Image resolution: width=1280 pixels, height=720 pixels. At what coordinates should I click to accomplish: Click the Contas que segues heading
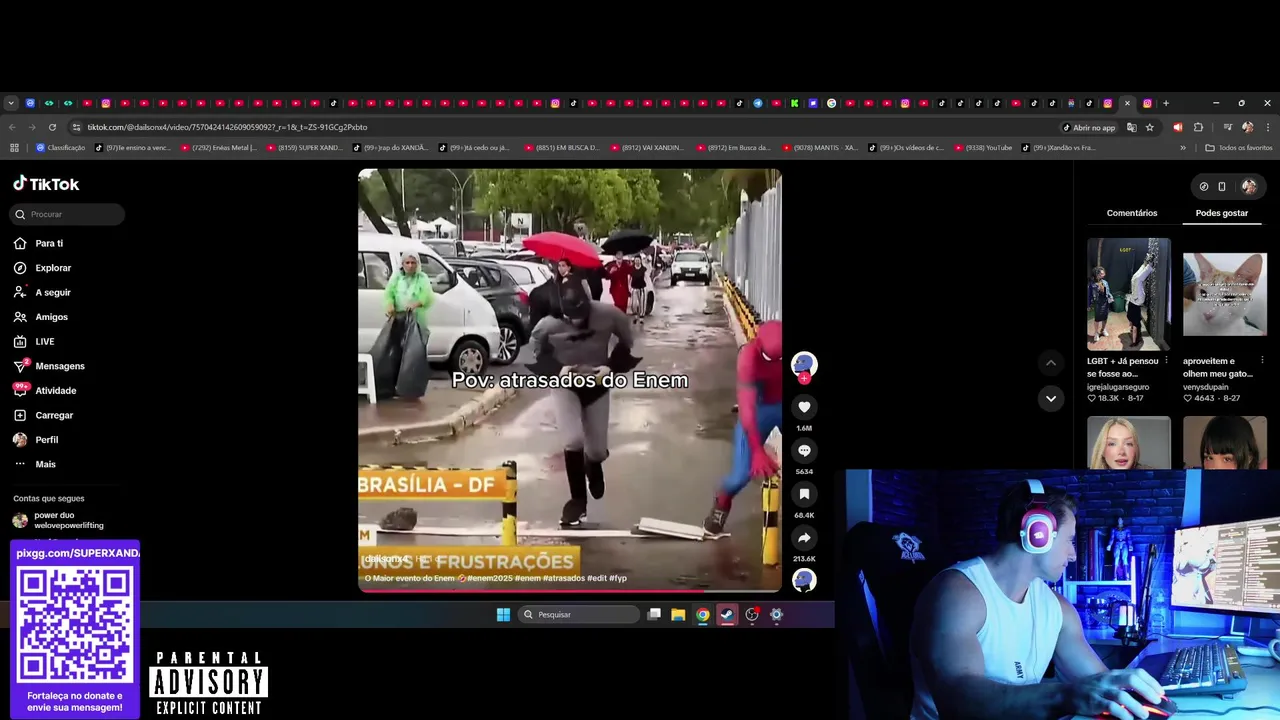point(49,498)
